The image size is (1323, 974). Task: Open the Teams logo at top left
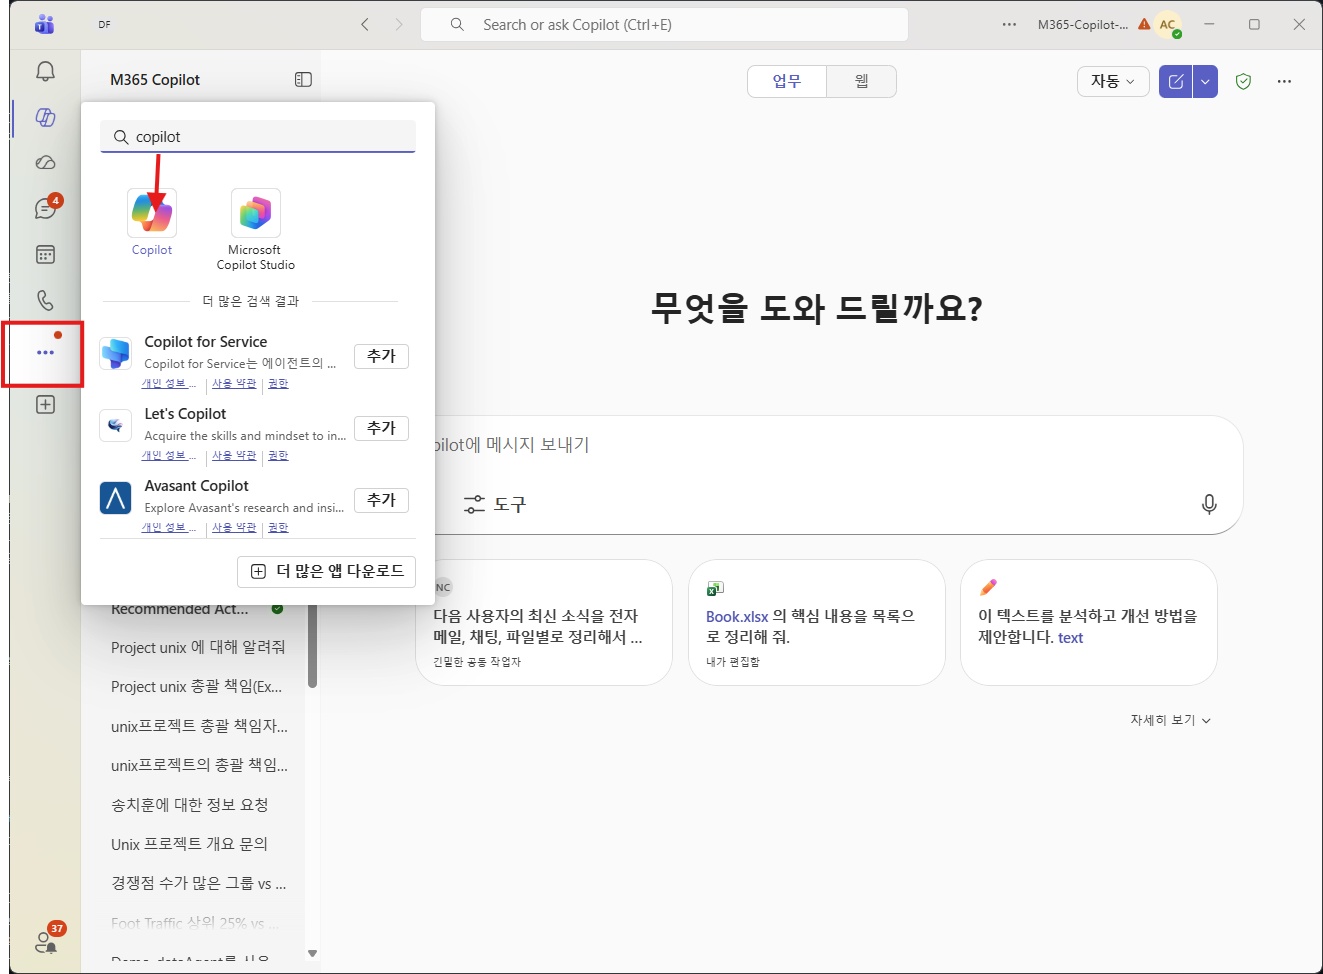coord(44,24)
